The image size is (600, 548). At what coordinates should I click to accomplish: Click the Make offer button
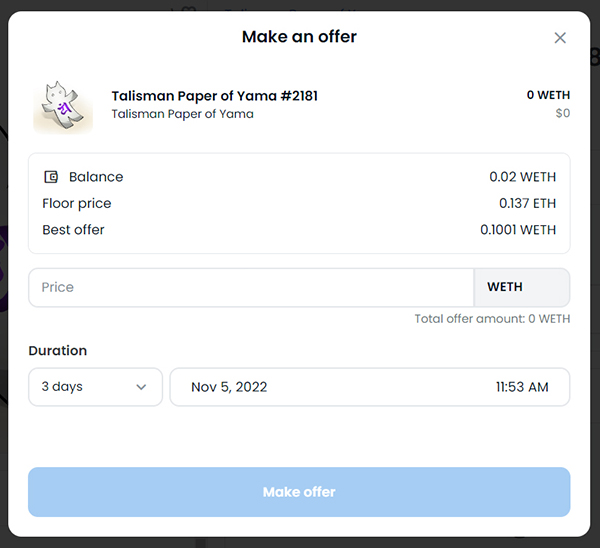(x=299, y=492)
